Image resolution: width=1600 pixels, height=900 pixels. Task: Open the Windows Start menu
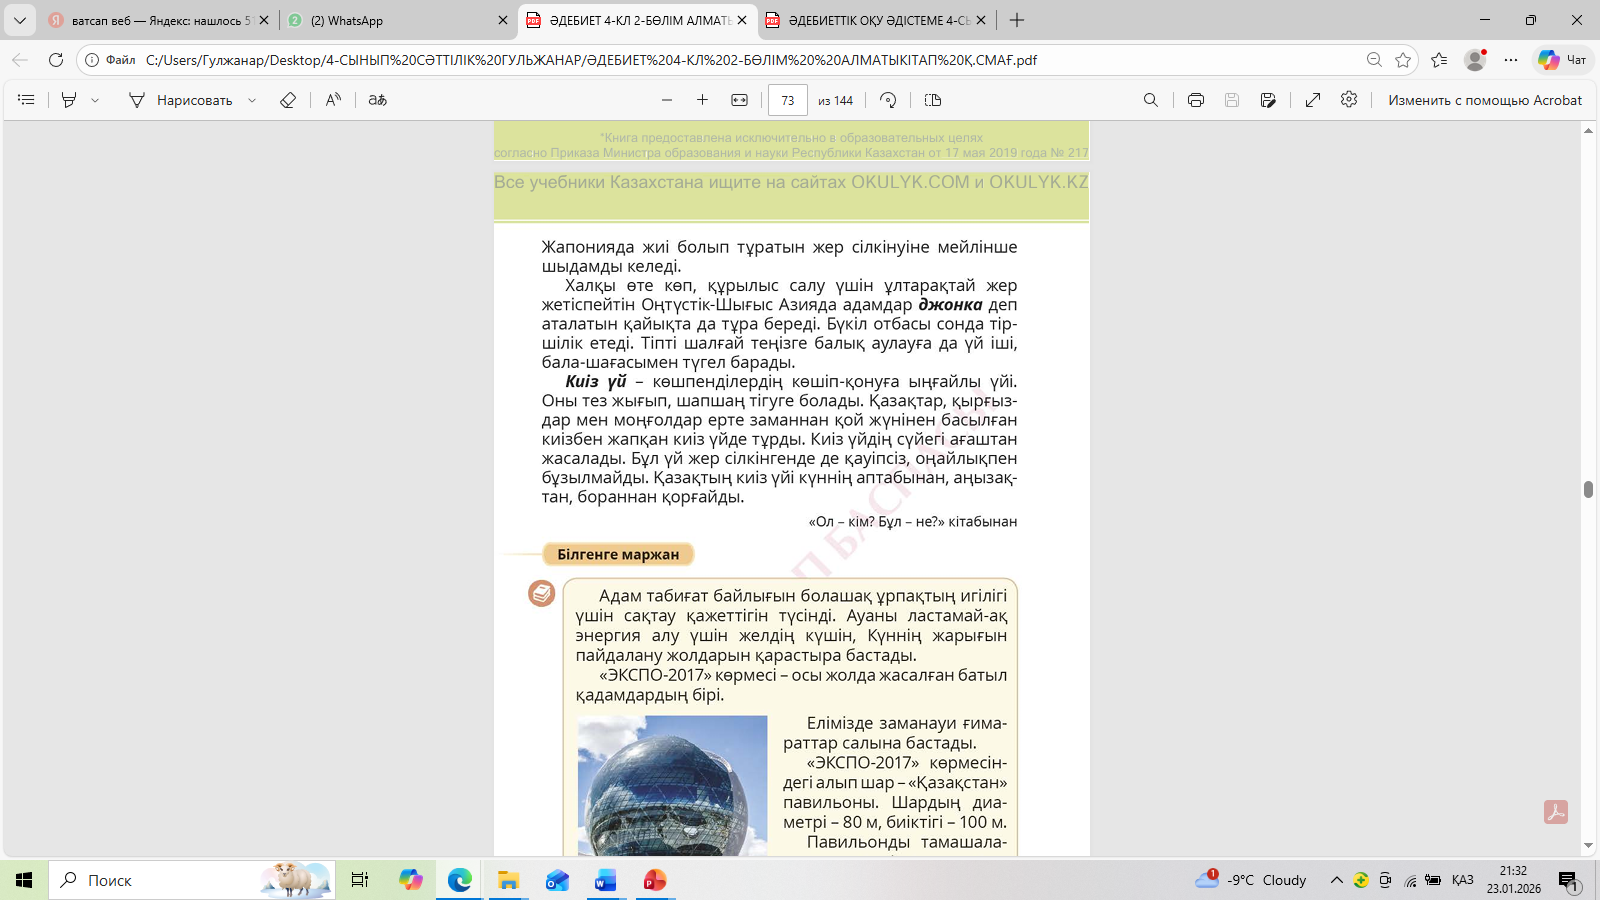click(x=24, y=880)
